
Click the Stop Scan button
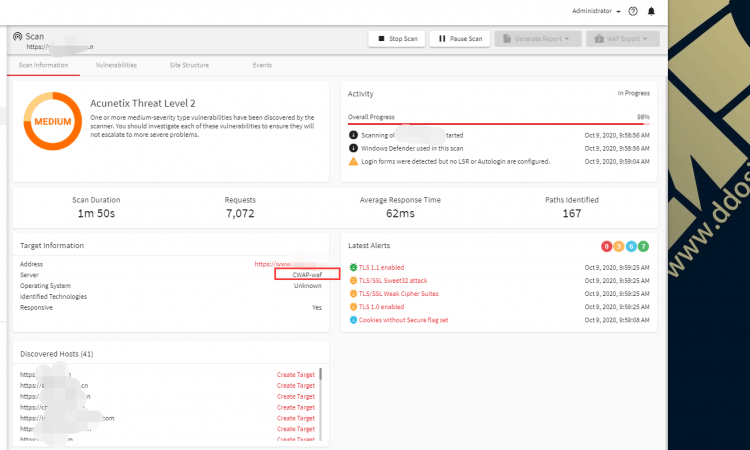(397, 39)
